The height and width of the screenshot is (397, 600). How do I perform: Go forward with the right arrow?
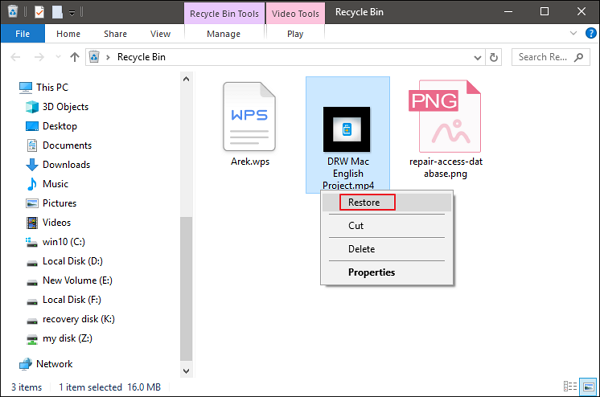(x=39, y=57)
